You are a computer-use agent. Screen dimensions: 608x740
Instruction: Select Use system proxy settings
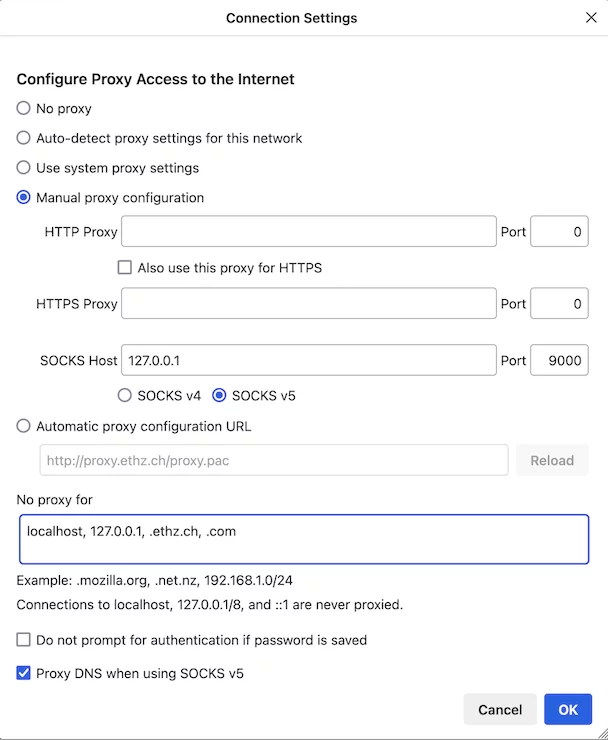pyautogui.click(x=24, y=168)
